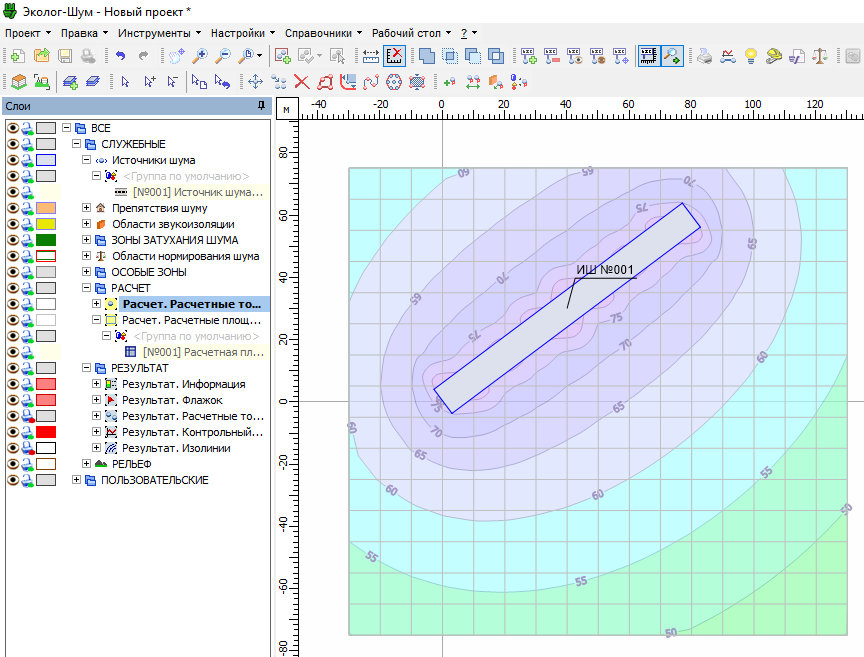Image resolution: width=864 pixels, height=657 pixels.
Task: Click the Save project floppy disk icon
Action: click(65, 57)
